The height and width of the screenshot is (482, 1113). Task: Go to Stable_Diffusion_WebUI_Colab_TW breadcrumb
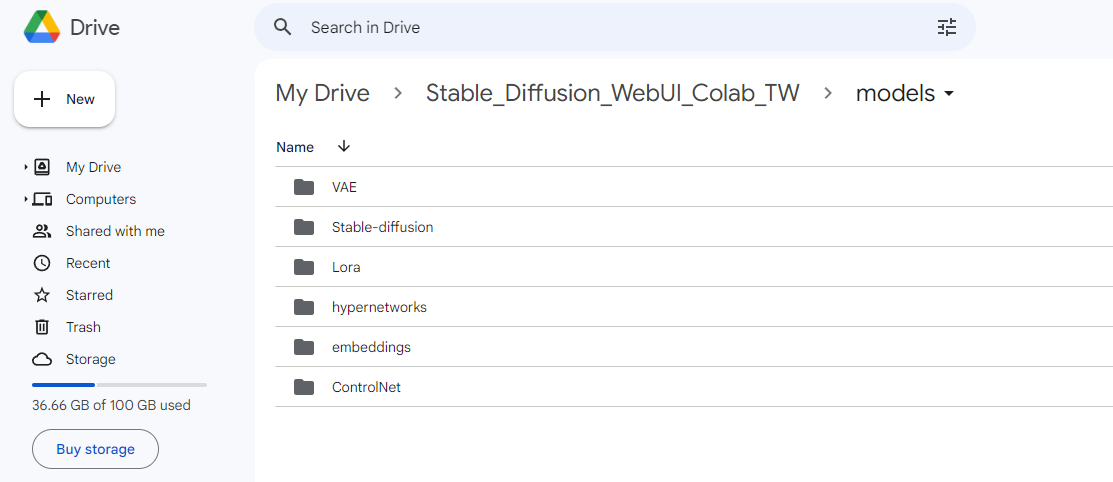(x=613, y=93)
